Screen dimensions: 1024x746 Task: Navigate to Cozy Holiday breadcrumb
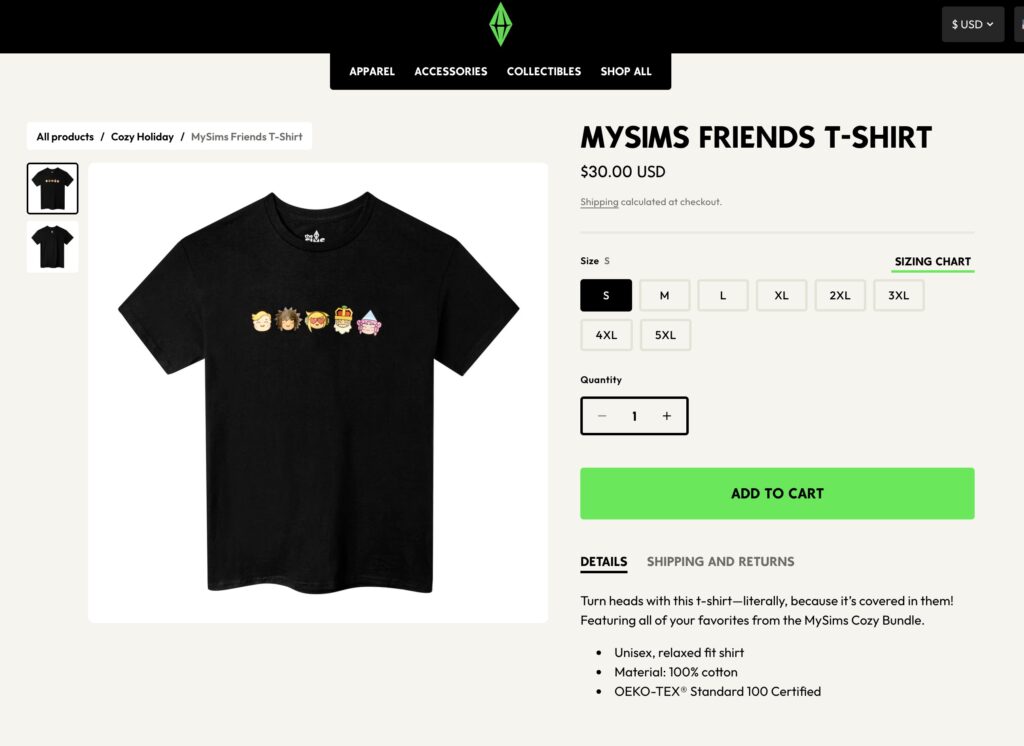tap(142, 137)
